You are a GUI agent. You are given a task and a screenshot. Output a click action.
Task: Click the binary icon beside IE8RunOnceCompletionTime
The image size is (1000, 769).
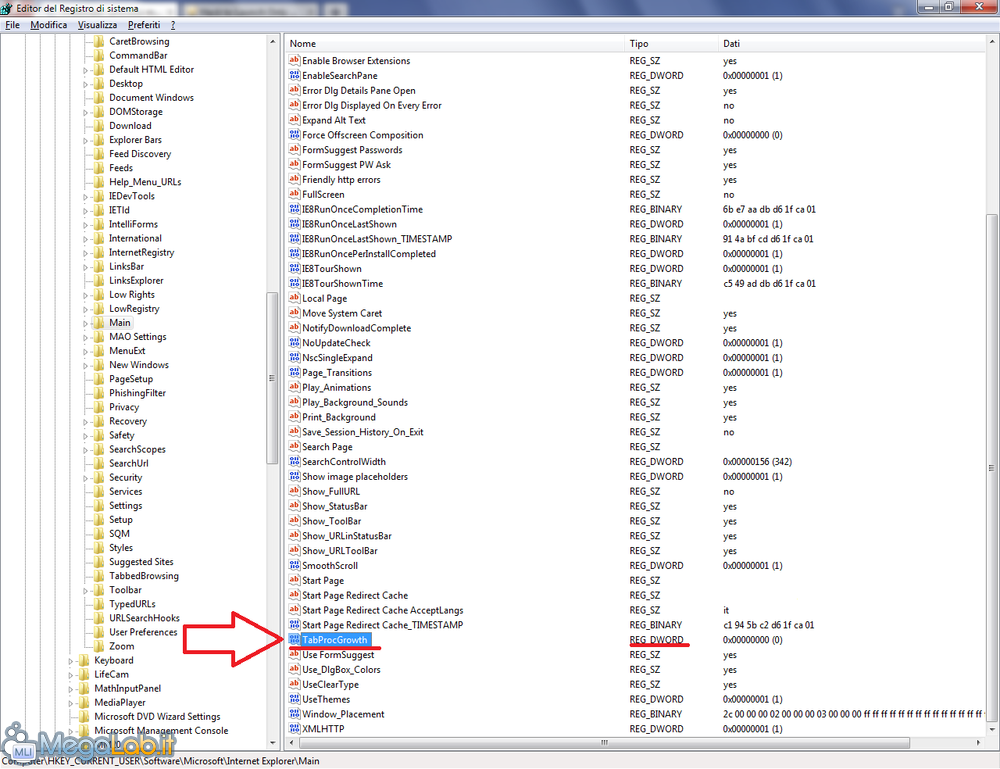(x=294, y=209)
